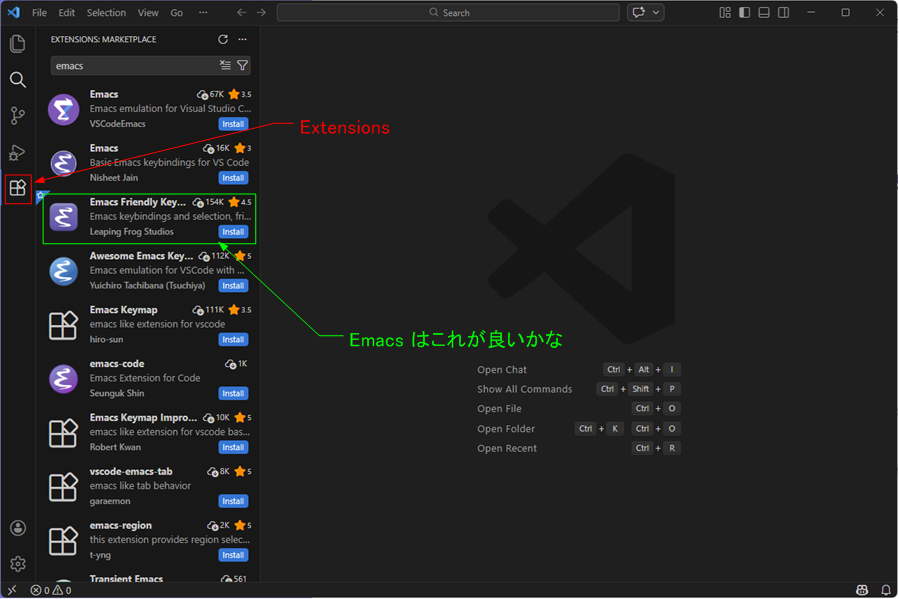
Task: Refresh the extensions marketplace list
Action: coord(223,40)
